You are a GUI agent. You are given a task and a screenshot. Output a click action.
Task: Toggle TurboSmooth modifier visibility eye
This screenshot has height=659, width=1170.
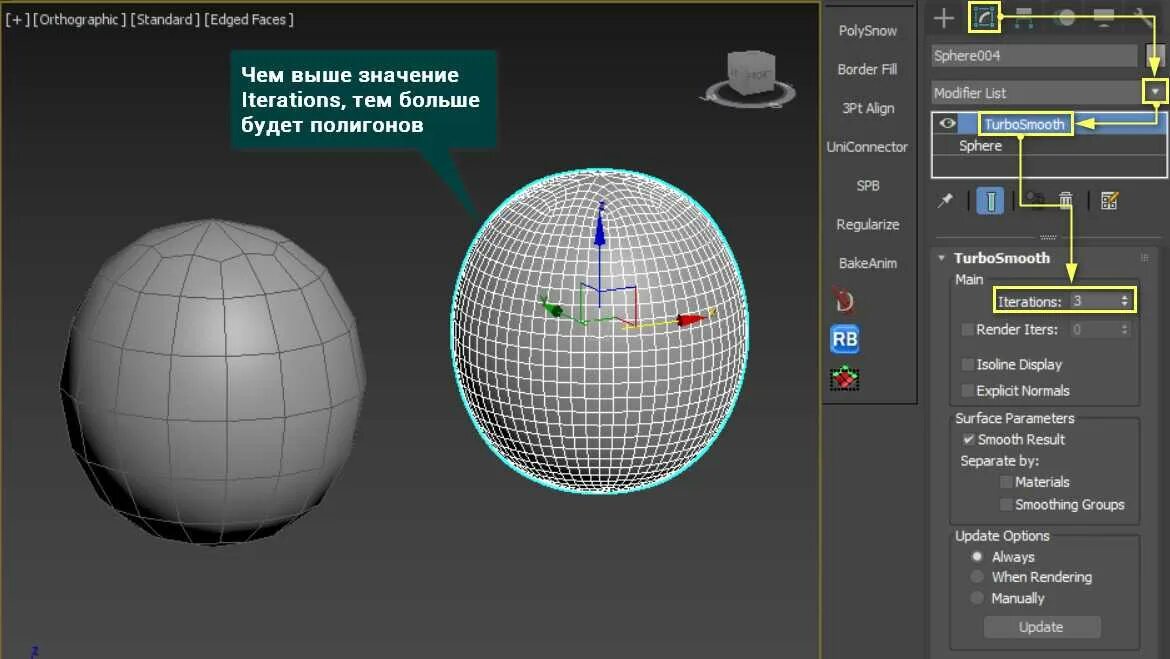[948, 123]
